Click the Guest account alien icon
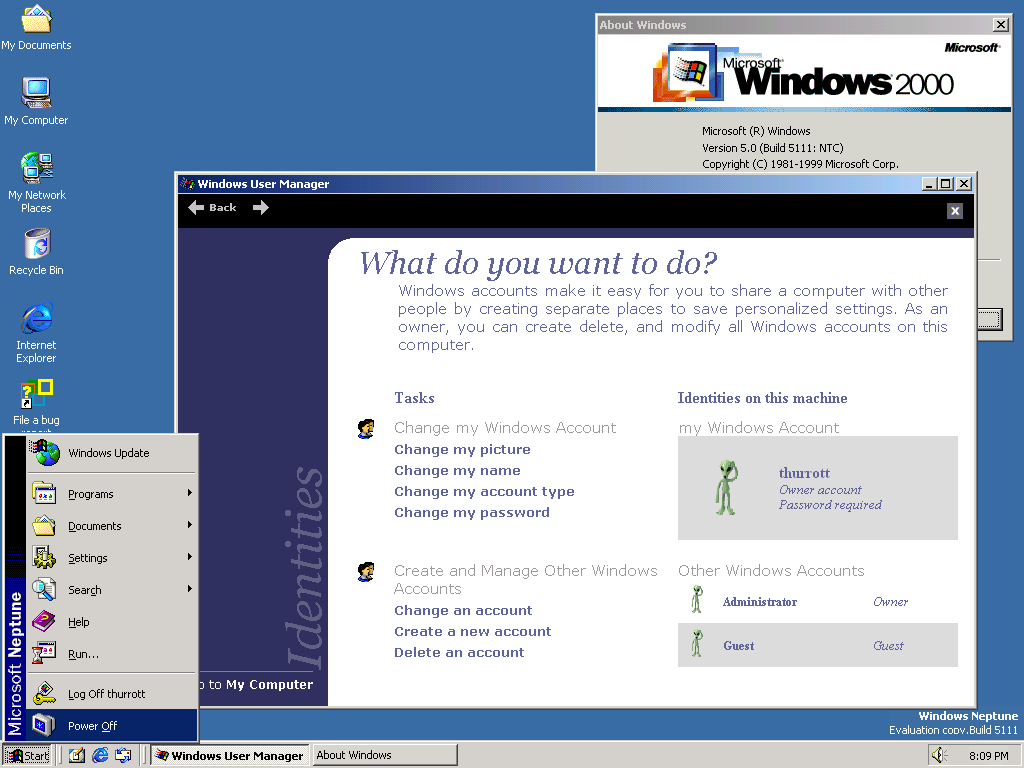This screenshot has height=768, width=1024. 697,645
